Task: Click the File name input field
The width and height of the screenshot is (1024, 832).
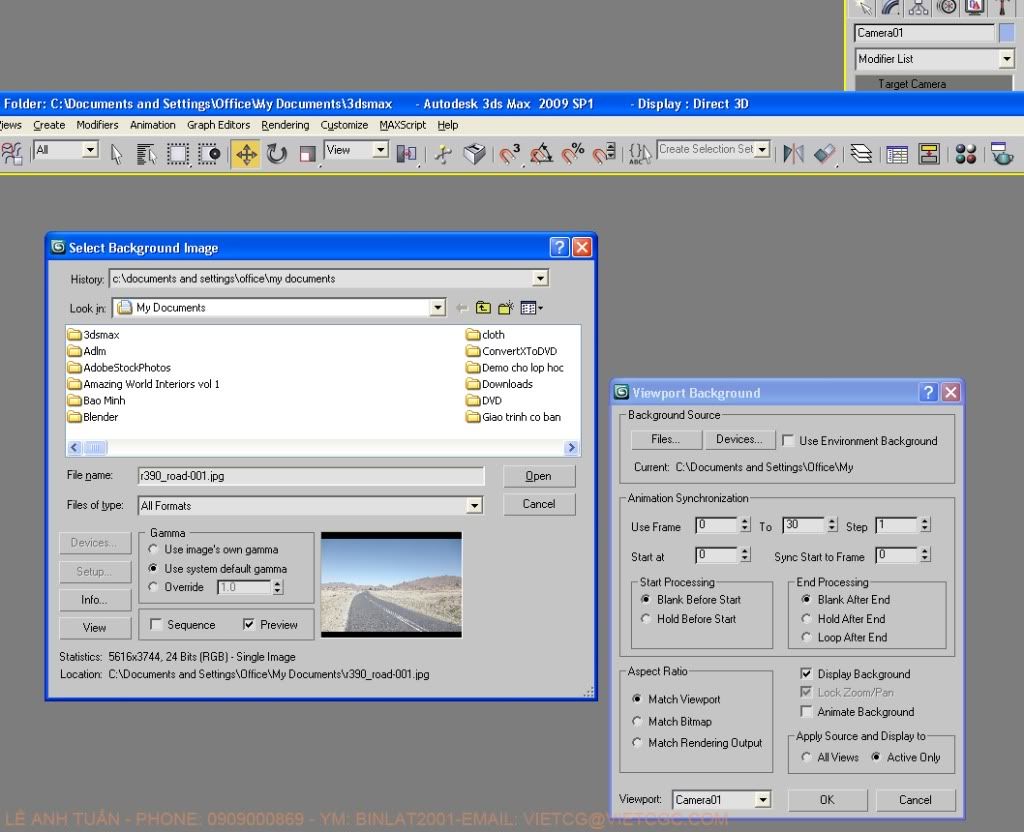Action: coord(311,476)
